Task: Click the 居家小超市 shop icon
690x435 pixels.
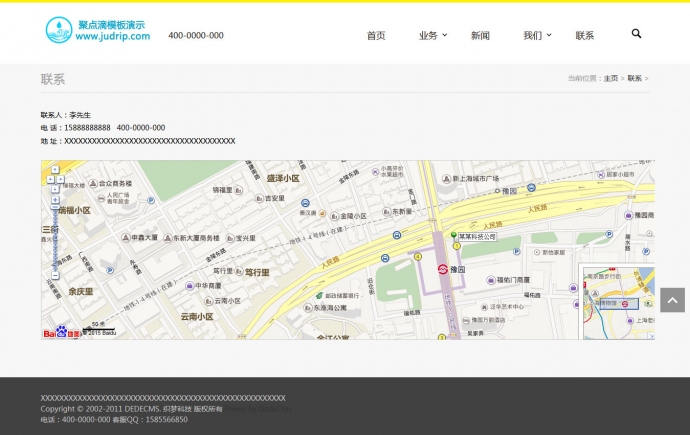Action: point(601,175)
